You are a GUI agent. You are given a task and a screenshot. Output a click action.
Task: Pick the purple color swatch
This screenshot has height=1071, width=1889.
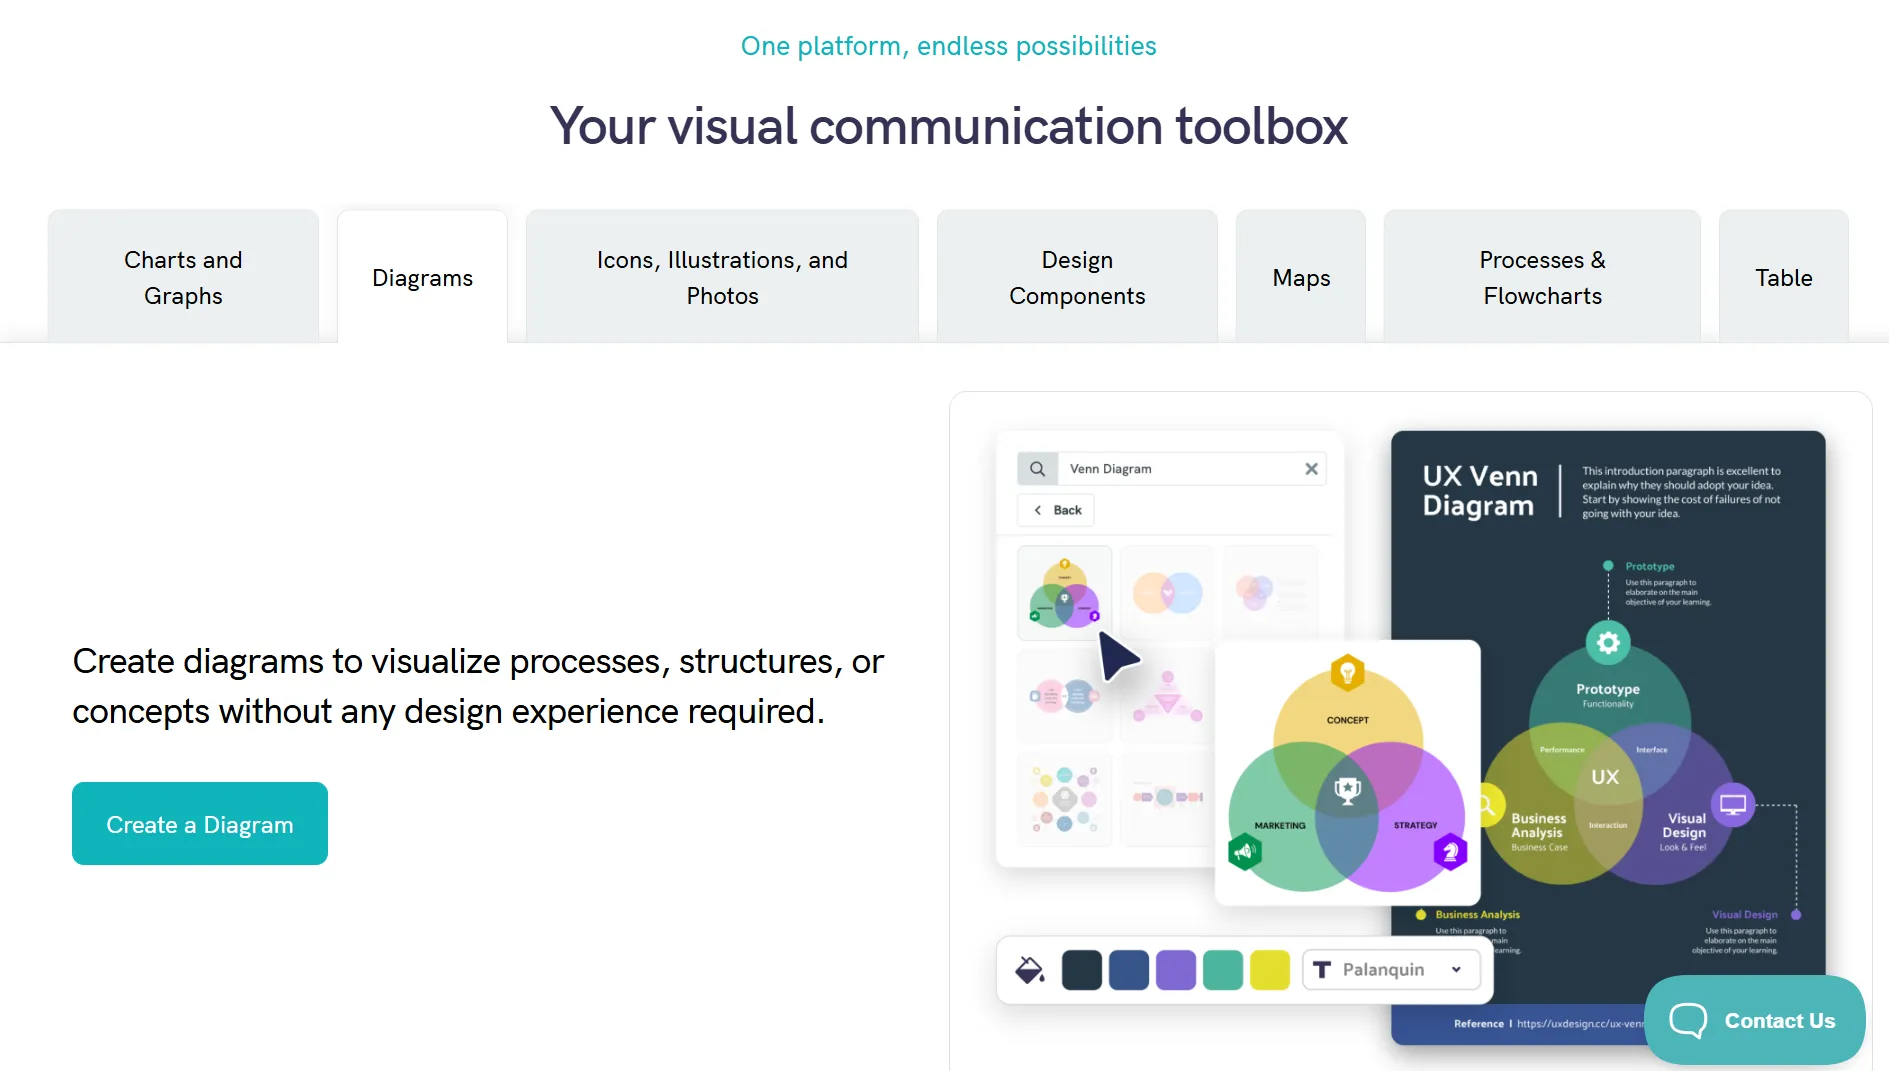click(1175, 970)
